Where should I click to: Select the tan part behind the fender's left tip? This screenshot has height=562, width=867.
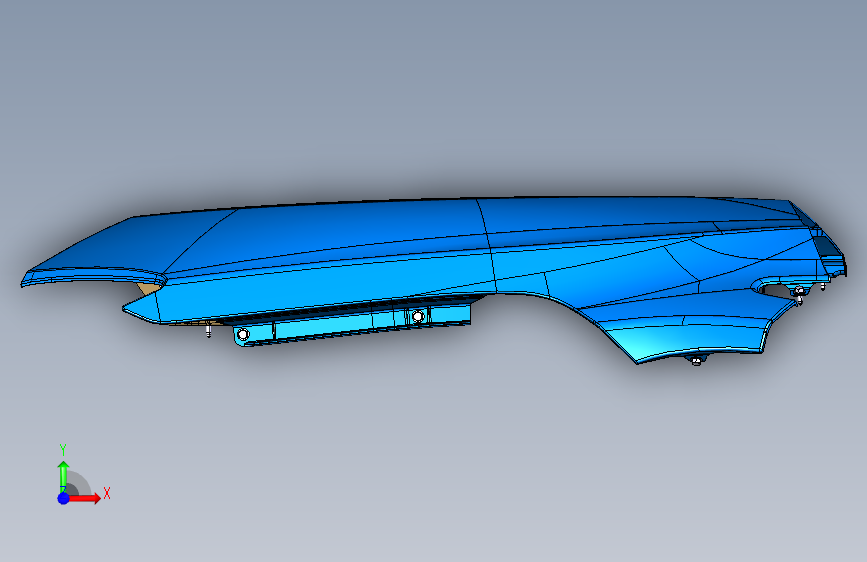coord(148,288)
